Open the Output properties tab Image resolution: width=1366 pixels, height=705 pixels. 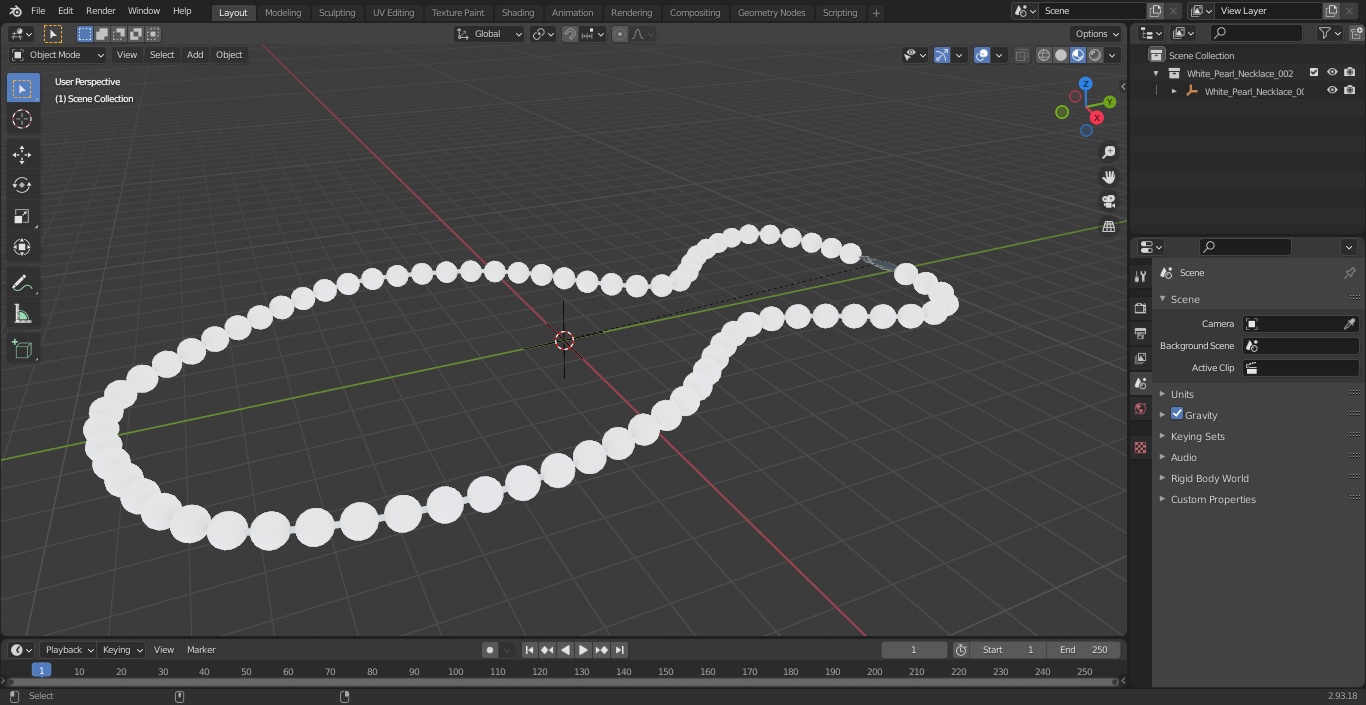click(x=1140, y=333)
